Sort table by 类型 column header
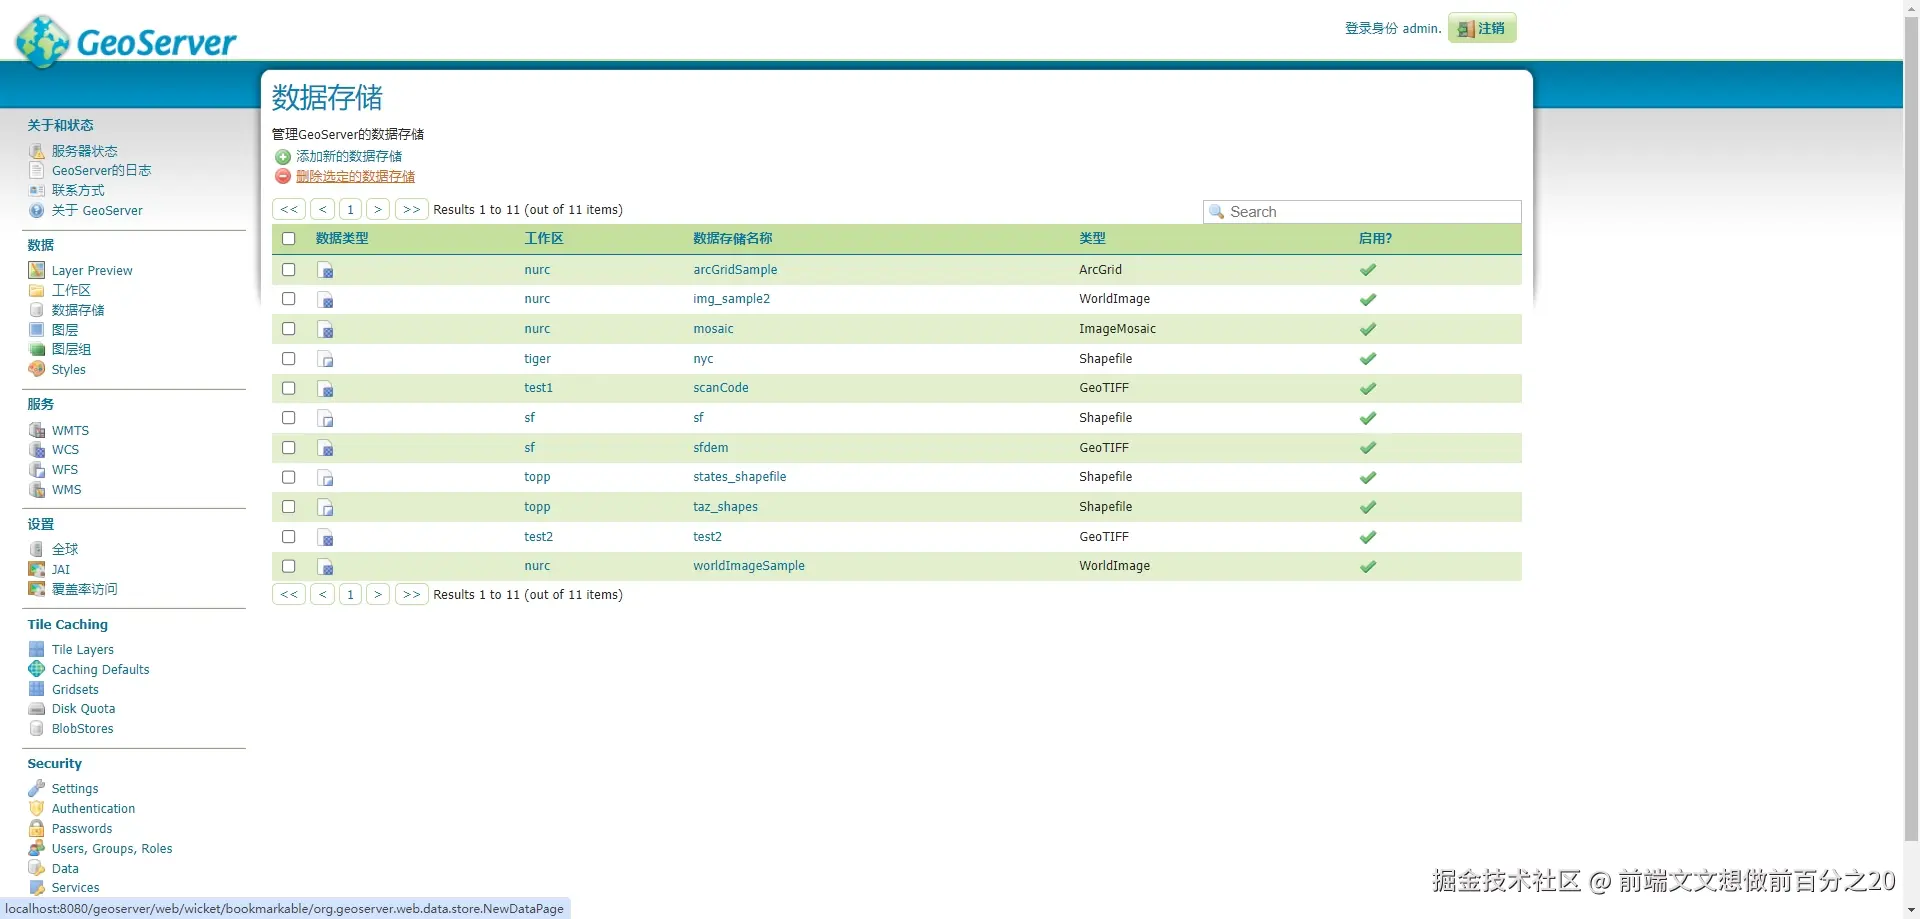This screenshot has height=919, width=1920. click(x=1092, y=239)
